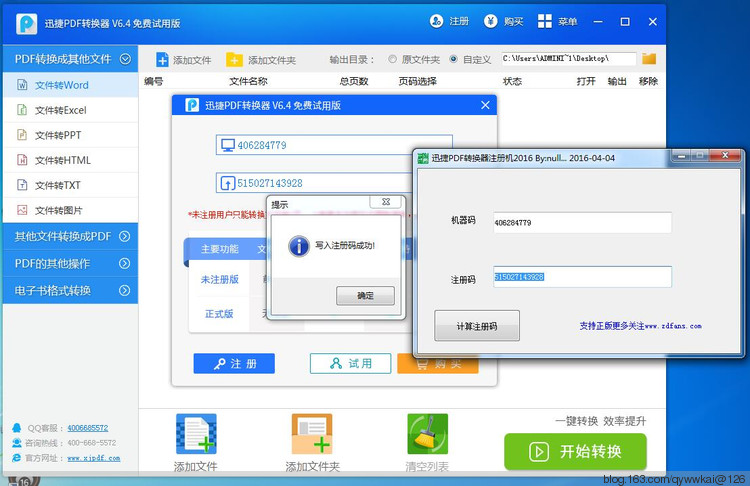
Task: Click the 机器码 field in keygen window
Action: [583, 222]
